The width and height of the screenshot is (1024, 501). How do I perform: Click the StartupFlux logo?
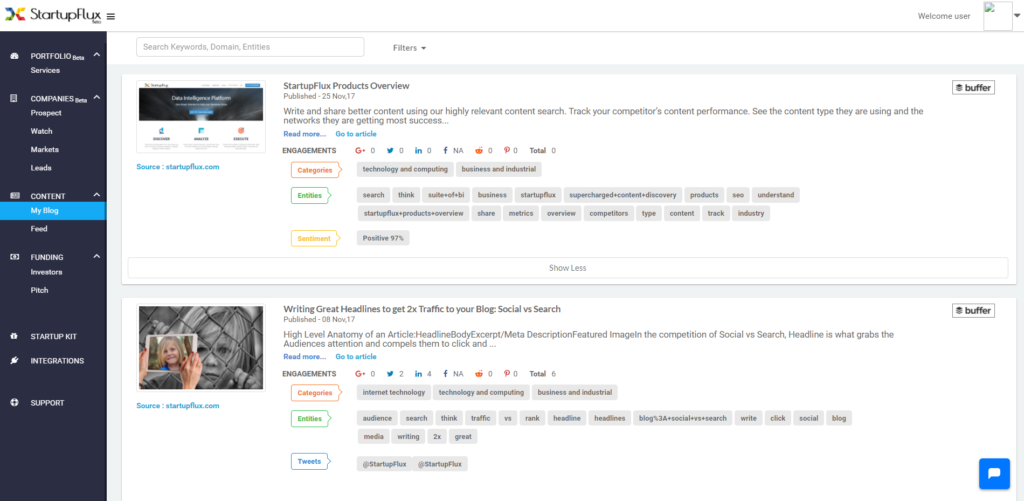click(x=54, y=14)
